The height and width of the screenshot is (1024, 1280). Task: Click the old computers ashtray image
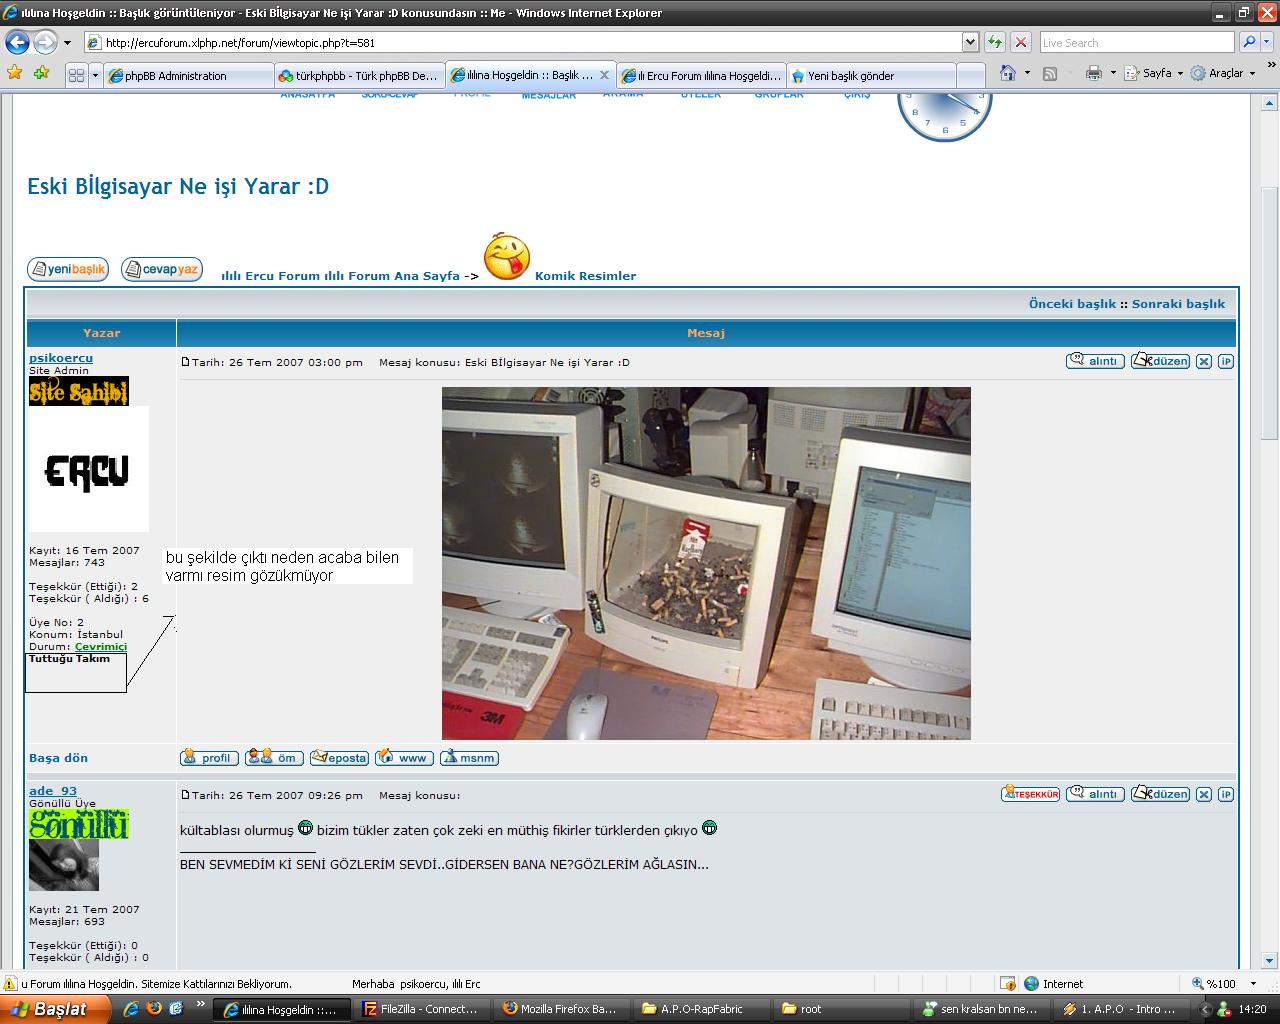click(706, 563)
